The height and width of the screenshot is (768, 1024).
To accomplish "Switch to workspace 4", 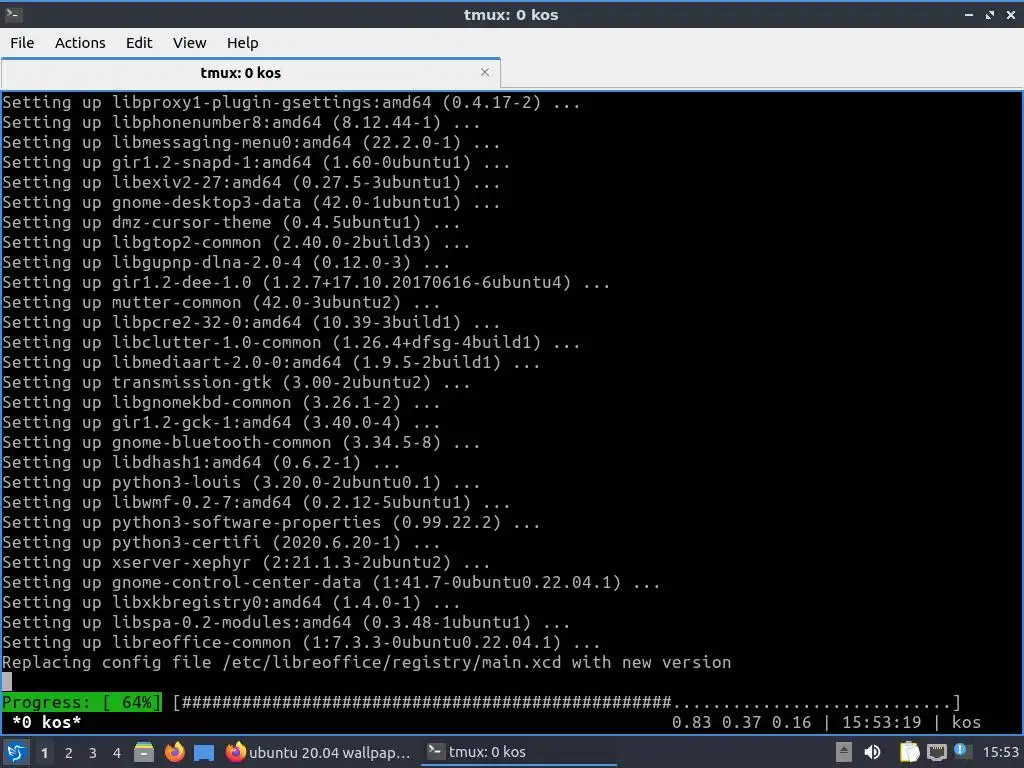I will 117,753.
